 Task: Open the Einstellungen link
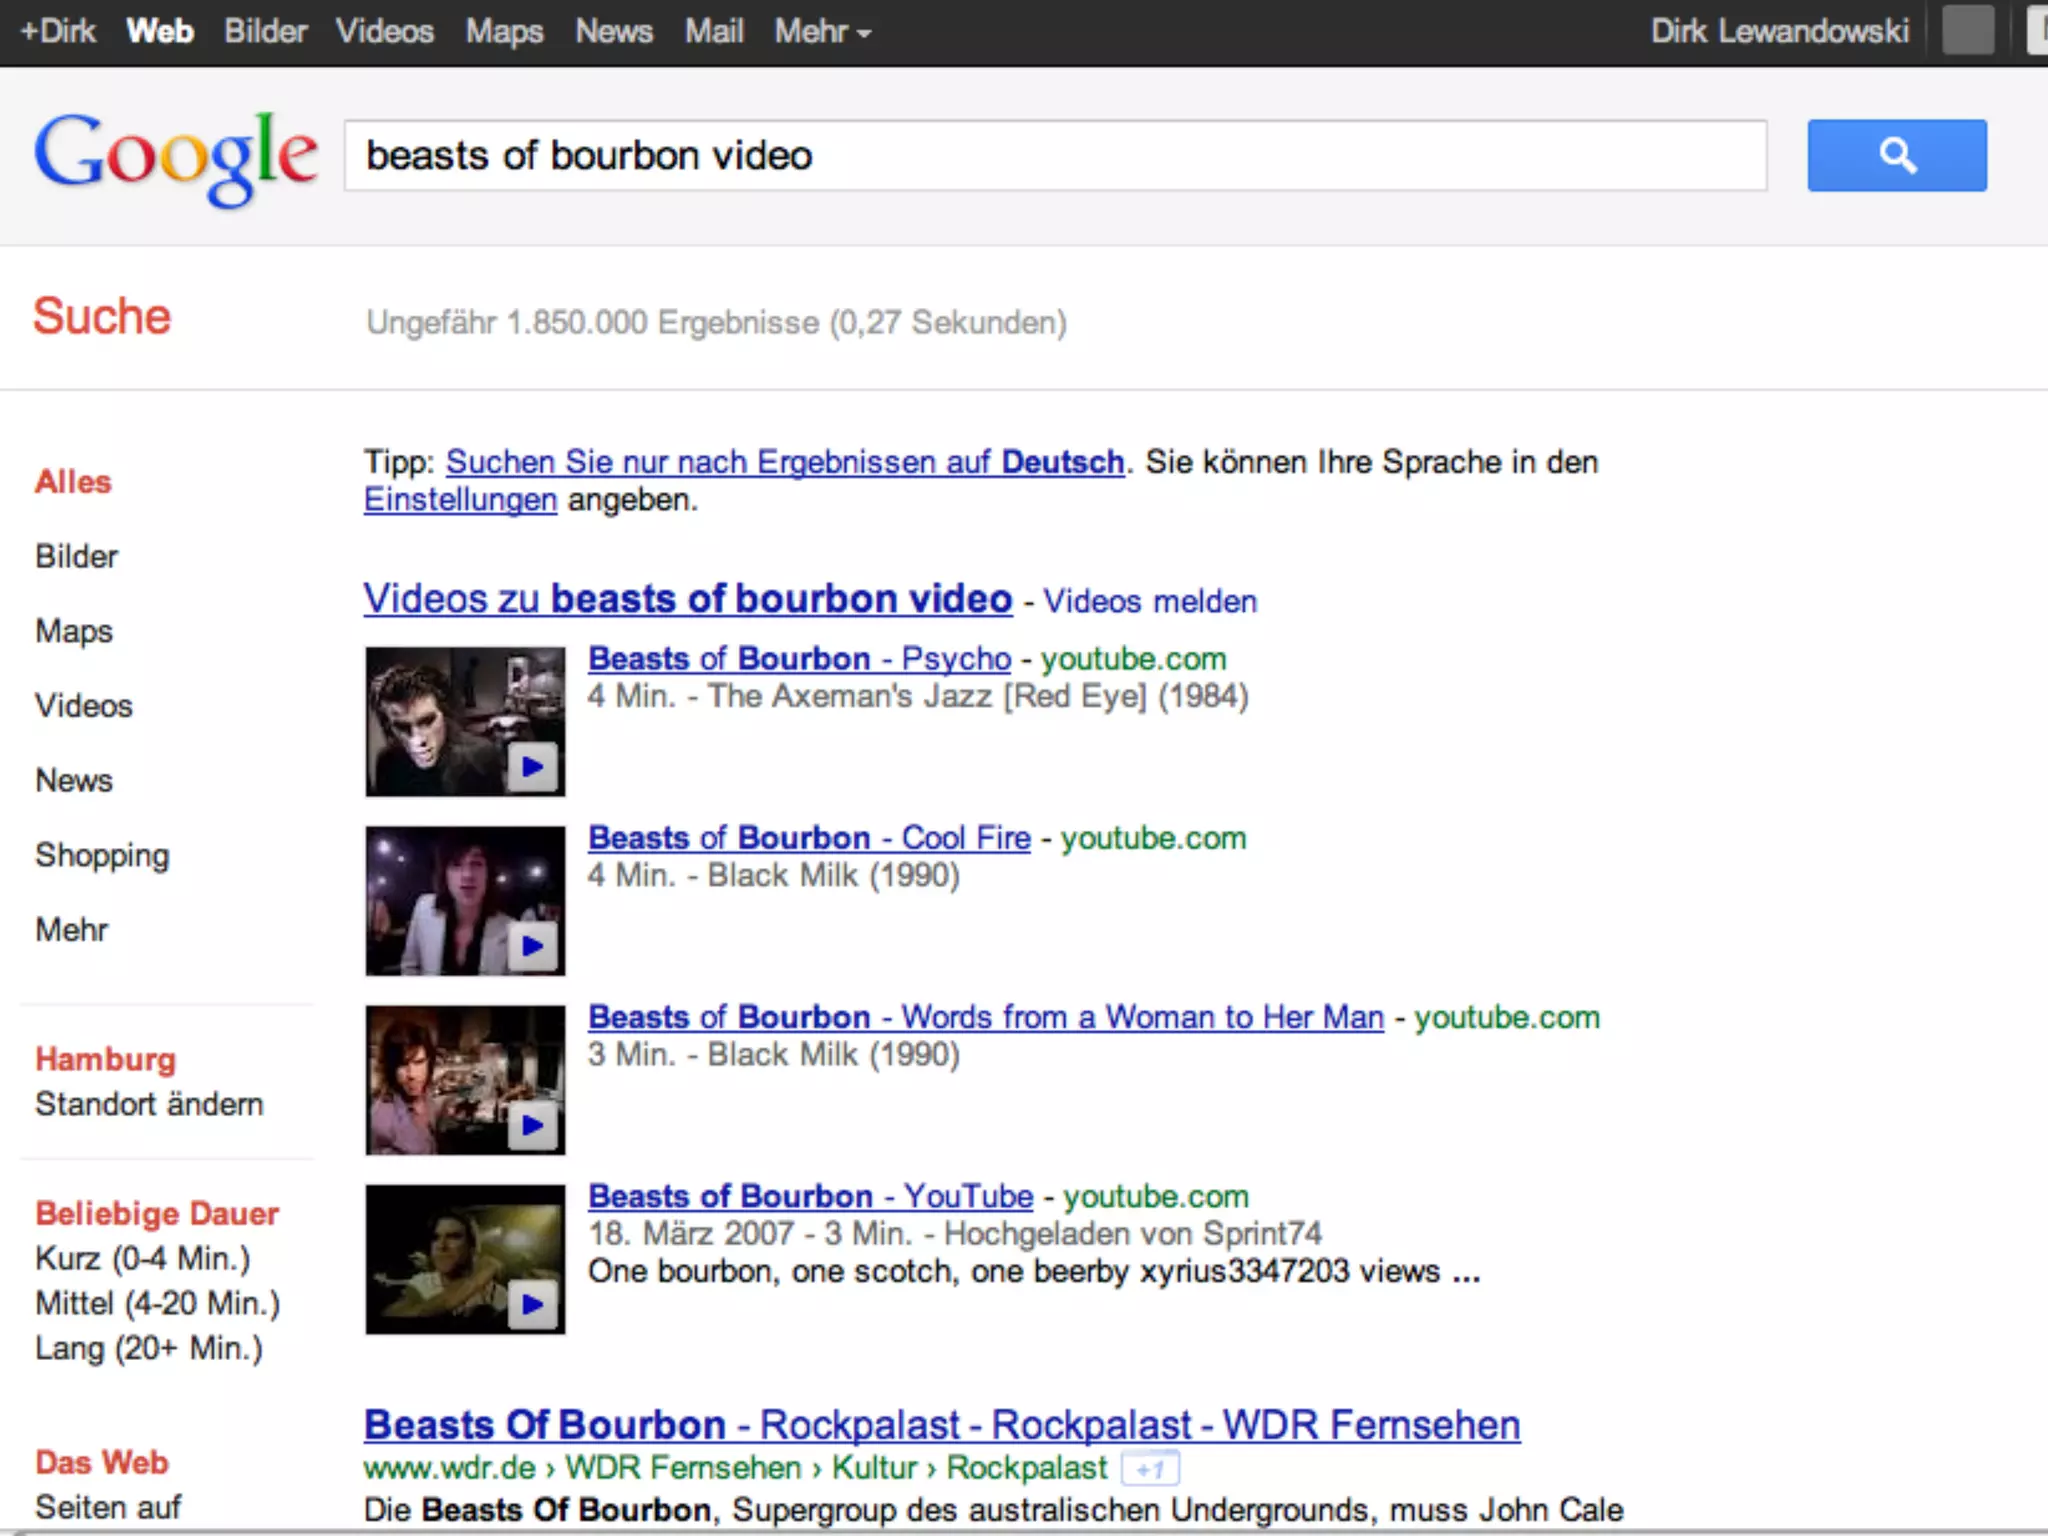pos(460,499)
